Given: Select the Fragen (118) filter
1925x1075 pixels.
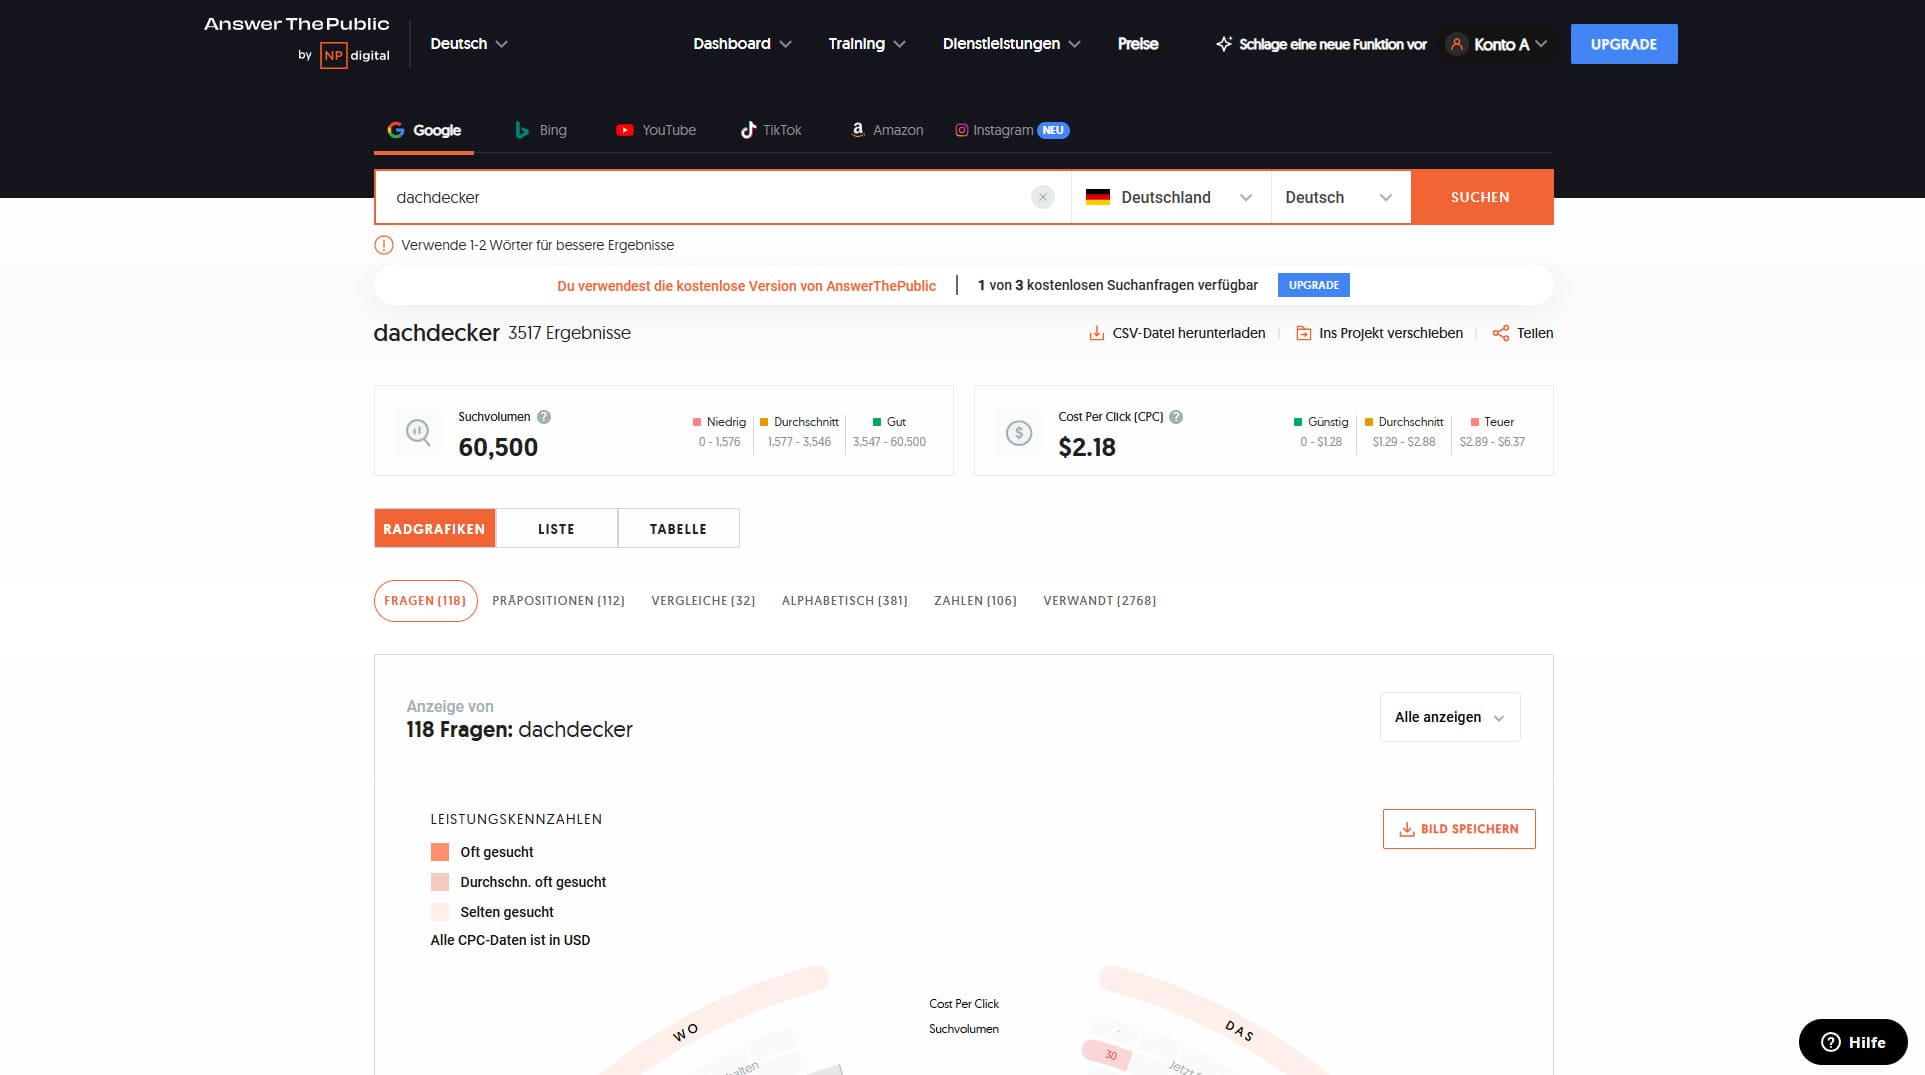Looking at the screenshot, I should 425,601.
